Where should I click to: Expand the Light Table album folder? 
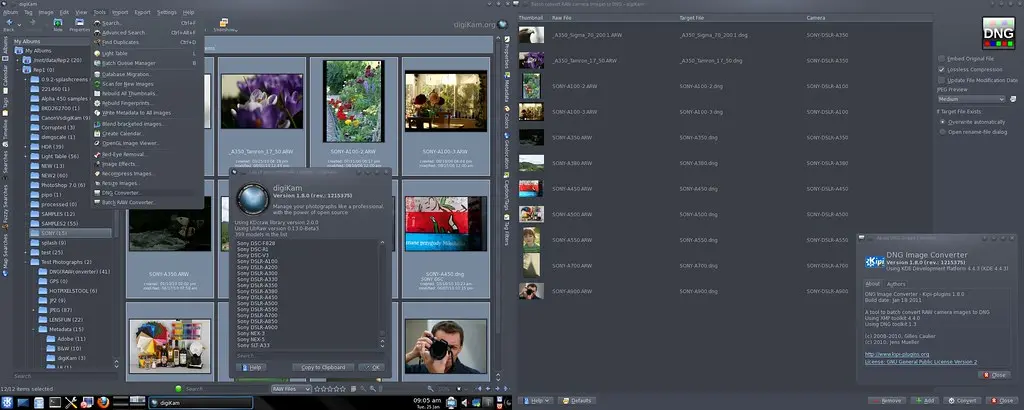27,157
